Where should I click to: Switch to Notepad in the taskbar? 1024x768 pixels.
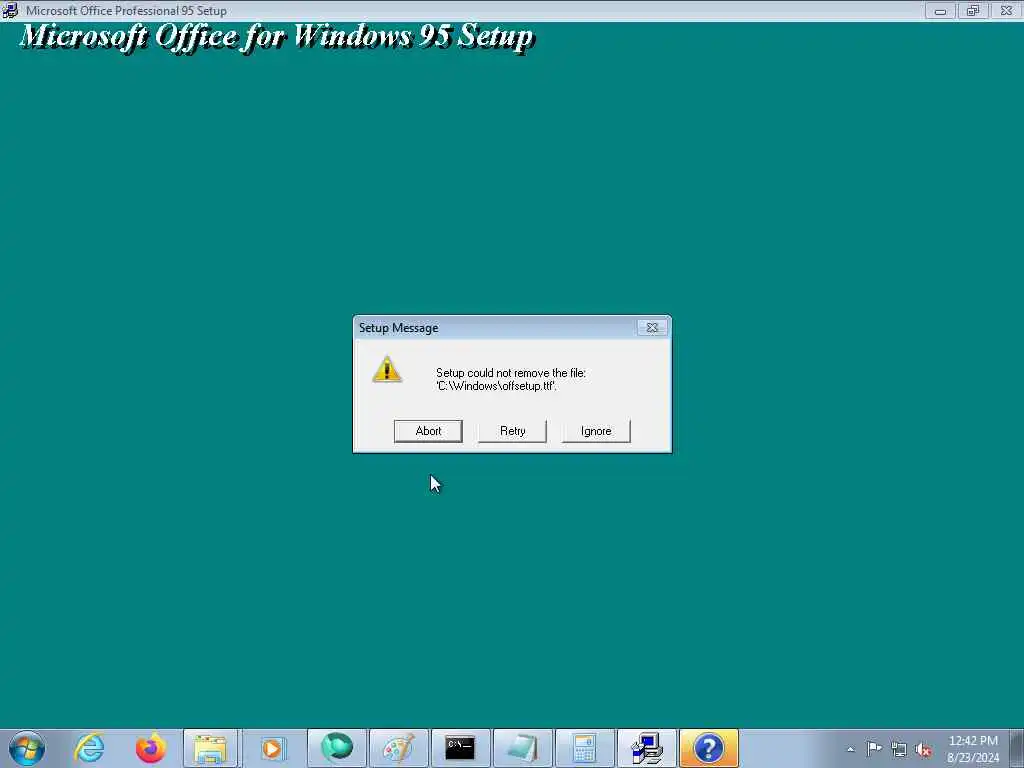coord(522,748)
